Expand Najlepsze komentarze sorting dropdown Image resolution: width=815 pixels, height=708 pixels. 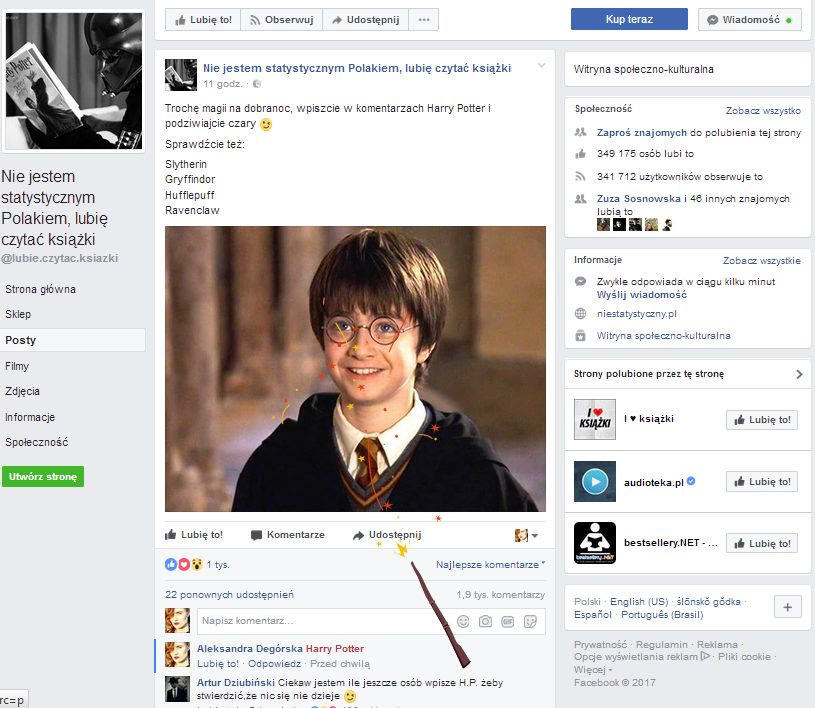pos(490,565)
